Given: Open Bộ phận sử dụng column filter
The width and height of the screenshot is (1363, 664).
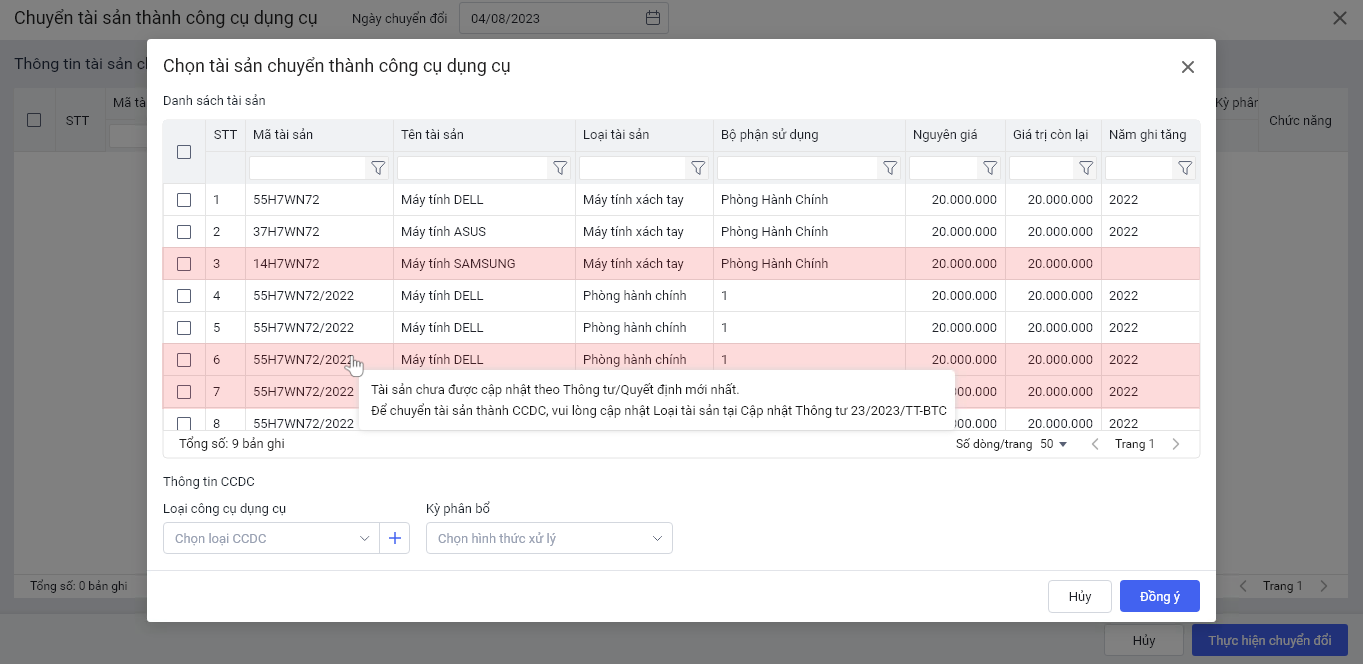Looking at the screenshot, I should click(889, 168).
